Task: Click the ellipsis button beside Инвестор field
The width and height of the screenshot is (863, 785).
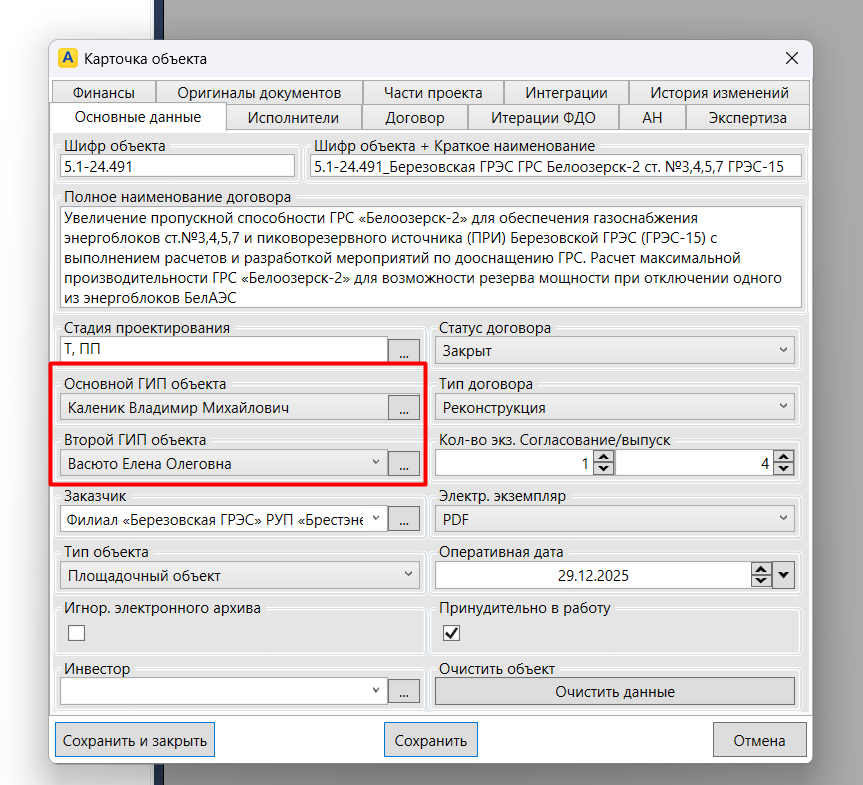Action: (403, 691)
